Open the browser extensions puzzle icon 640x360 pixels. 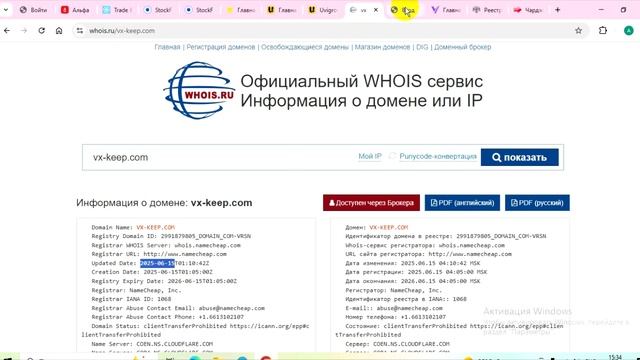click(603, 31)
